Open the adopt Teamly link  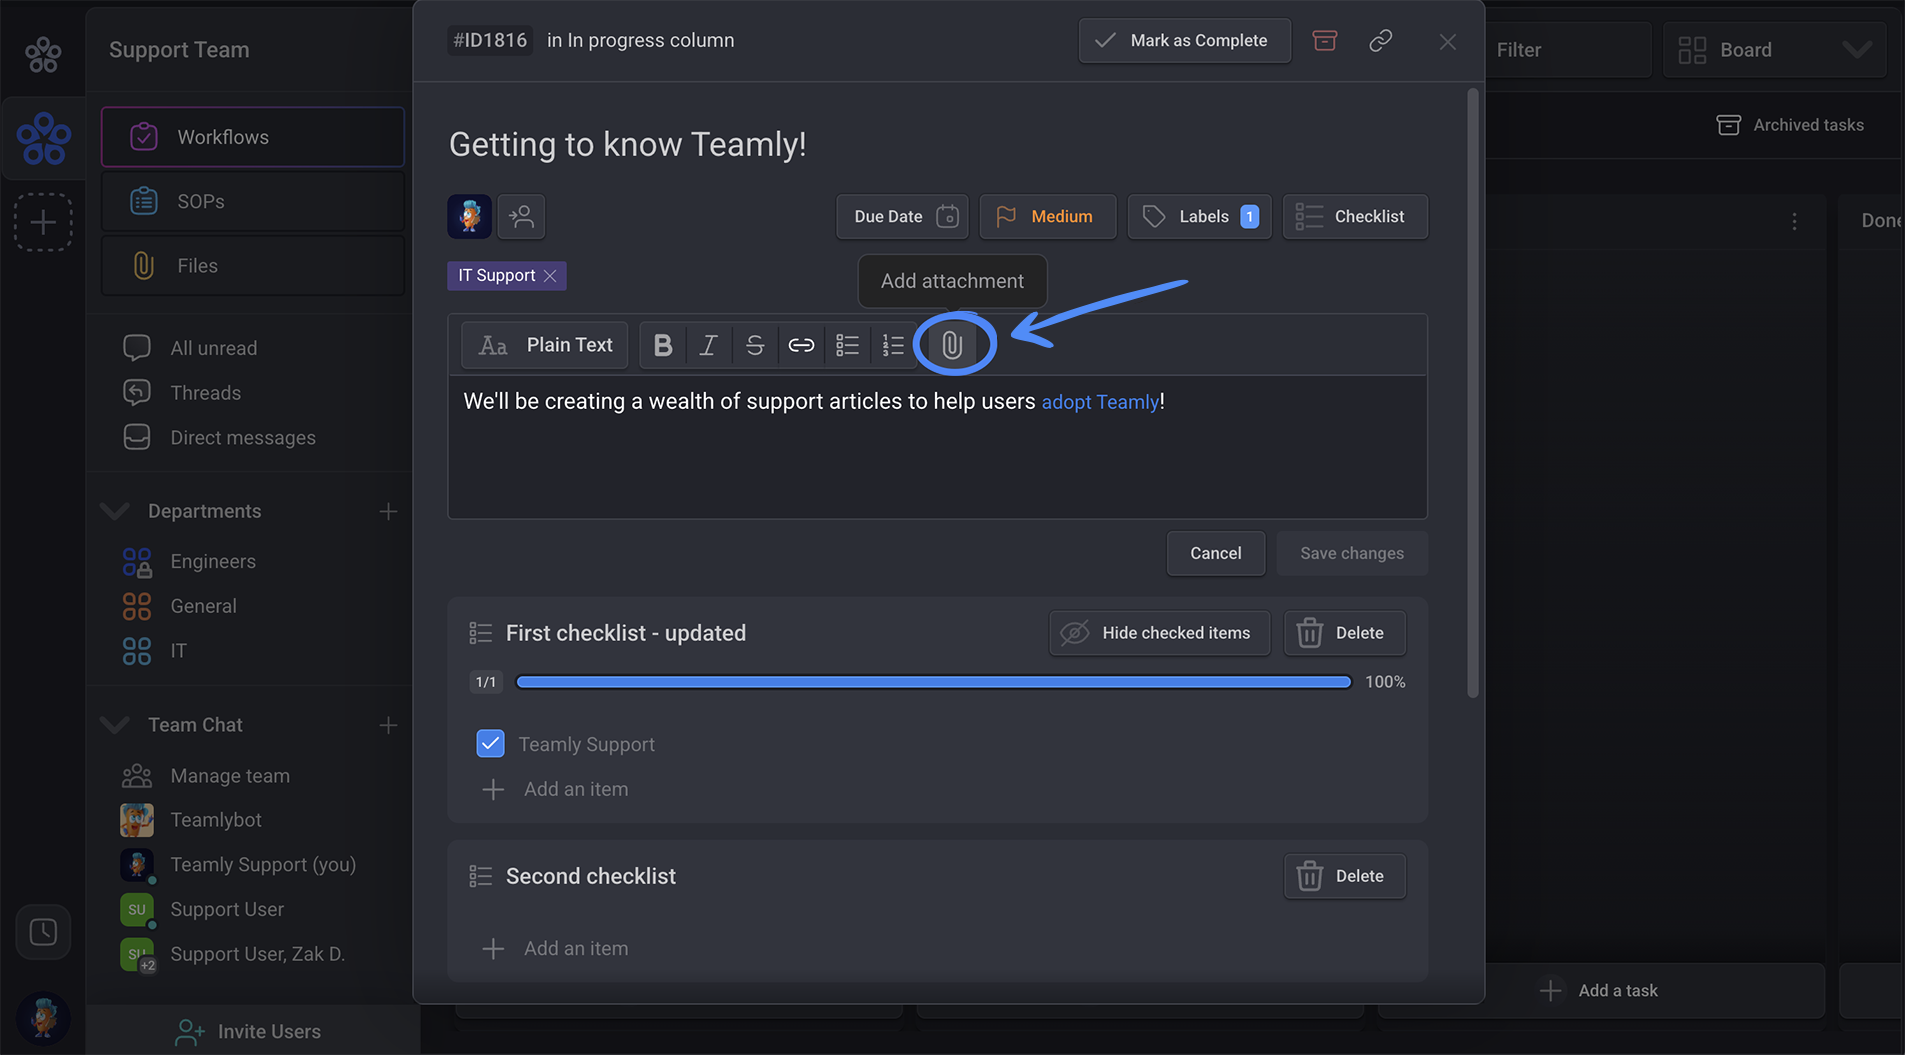pyautogui.click(x=1100, y=402)
